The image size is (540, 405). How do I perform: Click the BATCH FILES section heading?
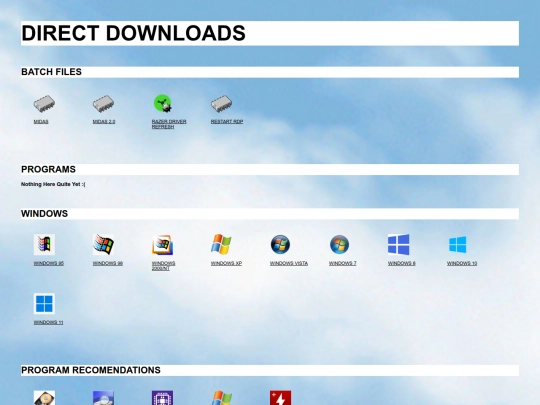point(51,72)
